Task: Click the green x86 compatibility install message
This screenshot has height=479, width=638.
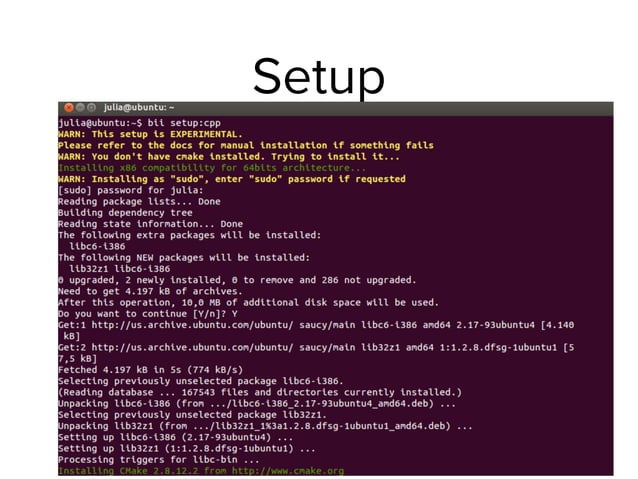Action: 212,168
